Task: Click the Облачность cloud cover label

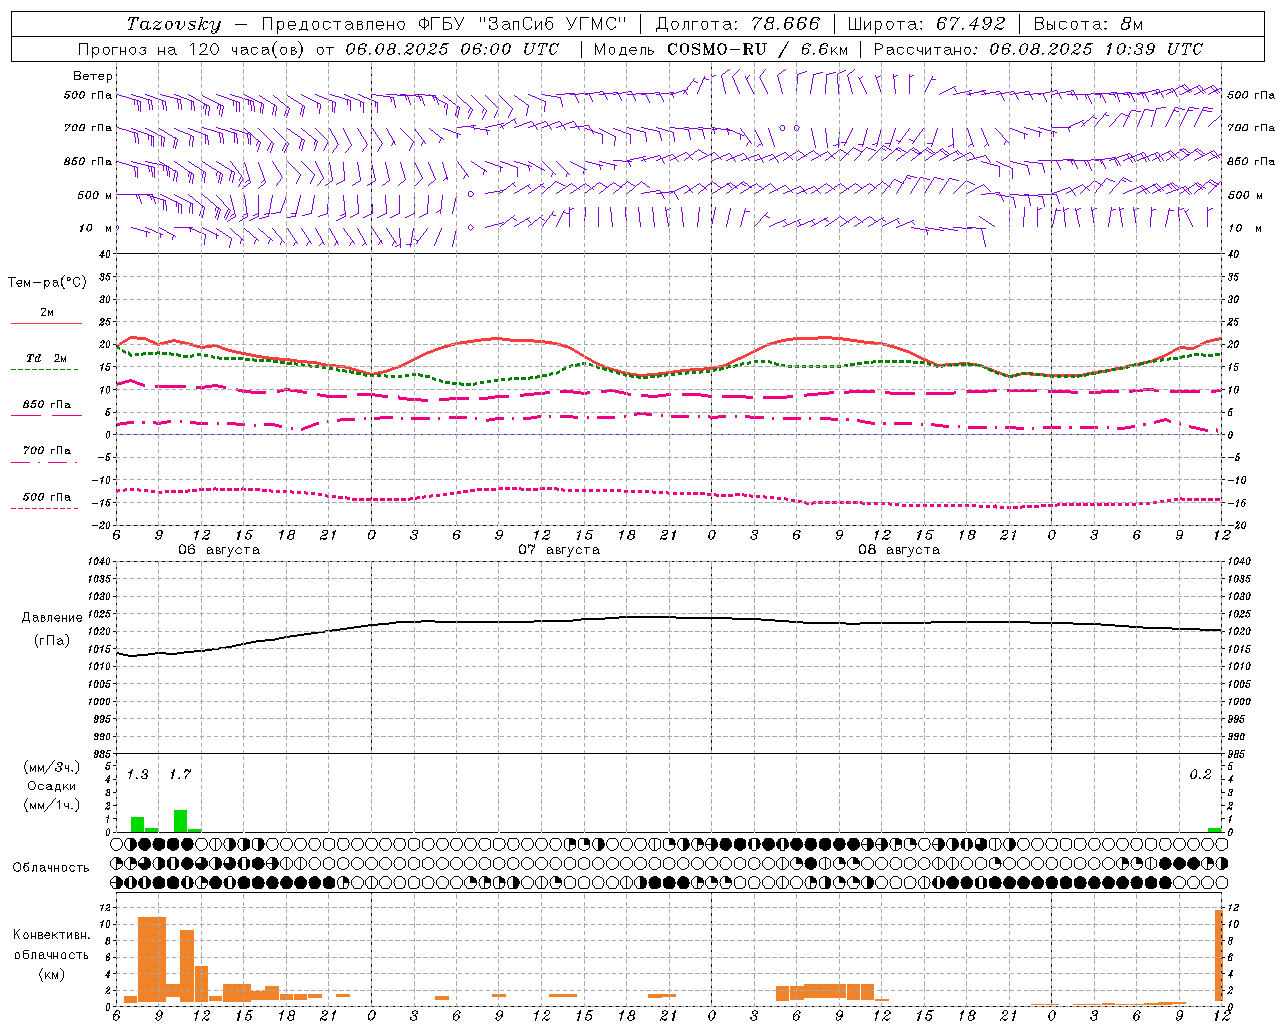Action: [51, 868]
